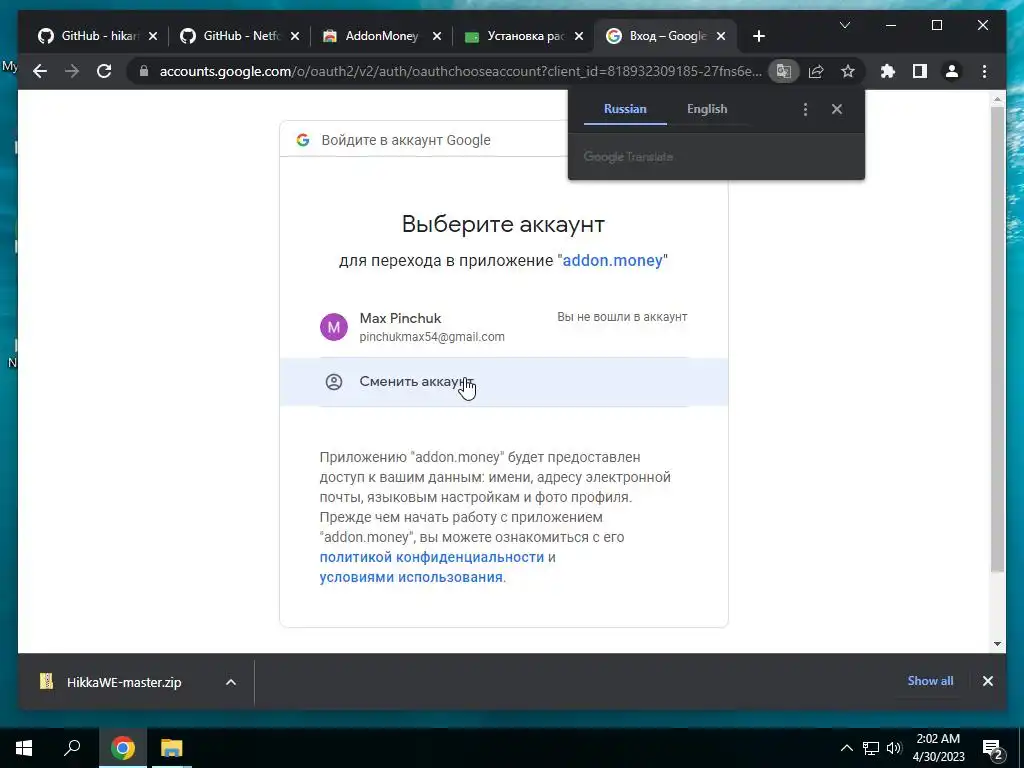Image resolution: width=1024 pixels, height=768 pixels.
Task: Close the GitHub - Netfc tab
Action: coord(295,36)
